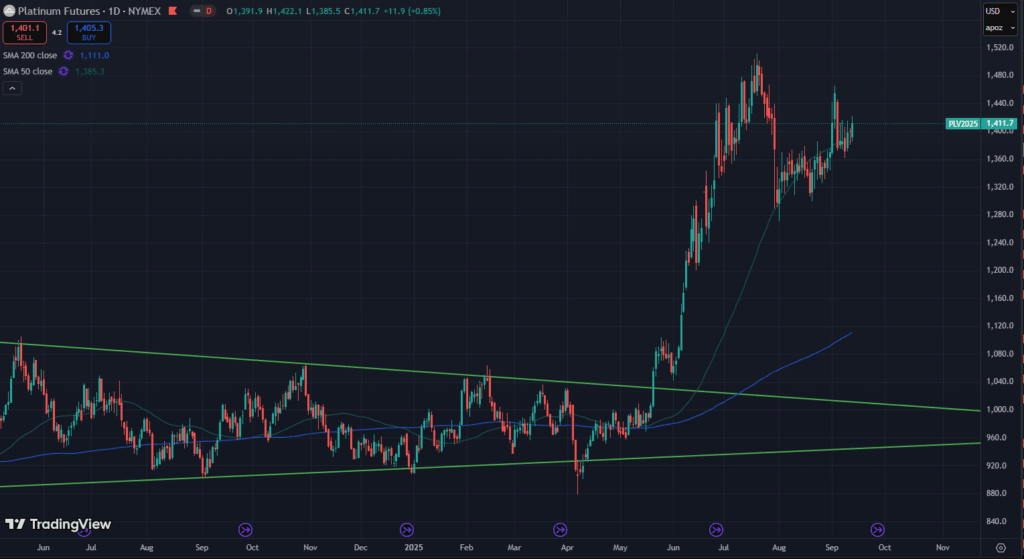
Task: Collapse the indicator legend with chevron
Action: 11,88
